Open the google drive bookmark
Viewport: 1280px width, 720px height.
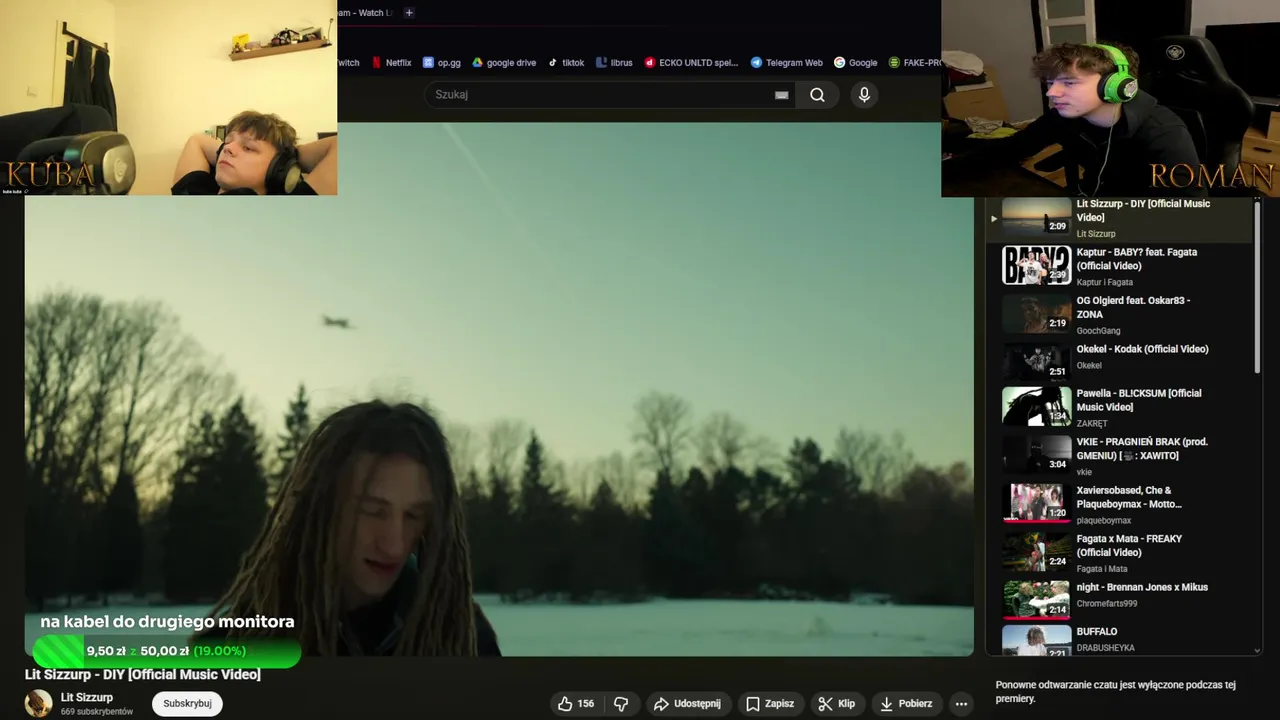(504, 62)
